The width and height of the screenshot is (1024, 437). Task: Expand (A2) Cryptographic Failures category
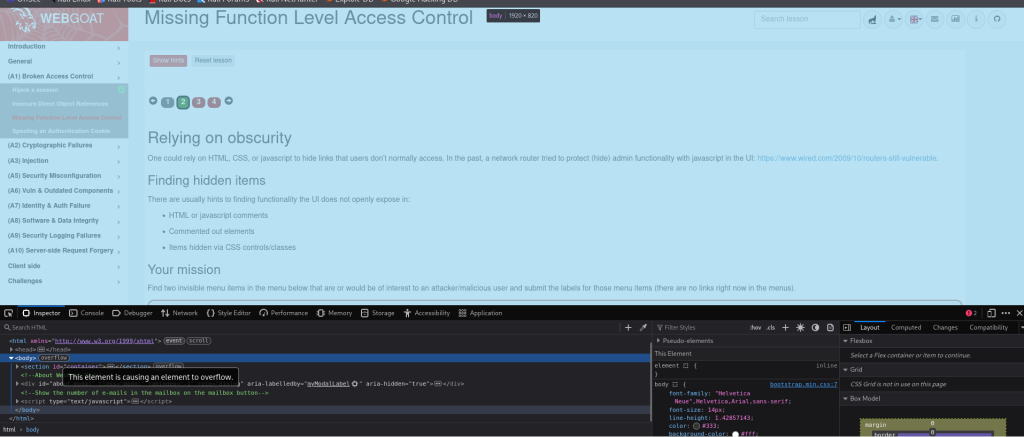click(64, 146)
